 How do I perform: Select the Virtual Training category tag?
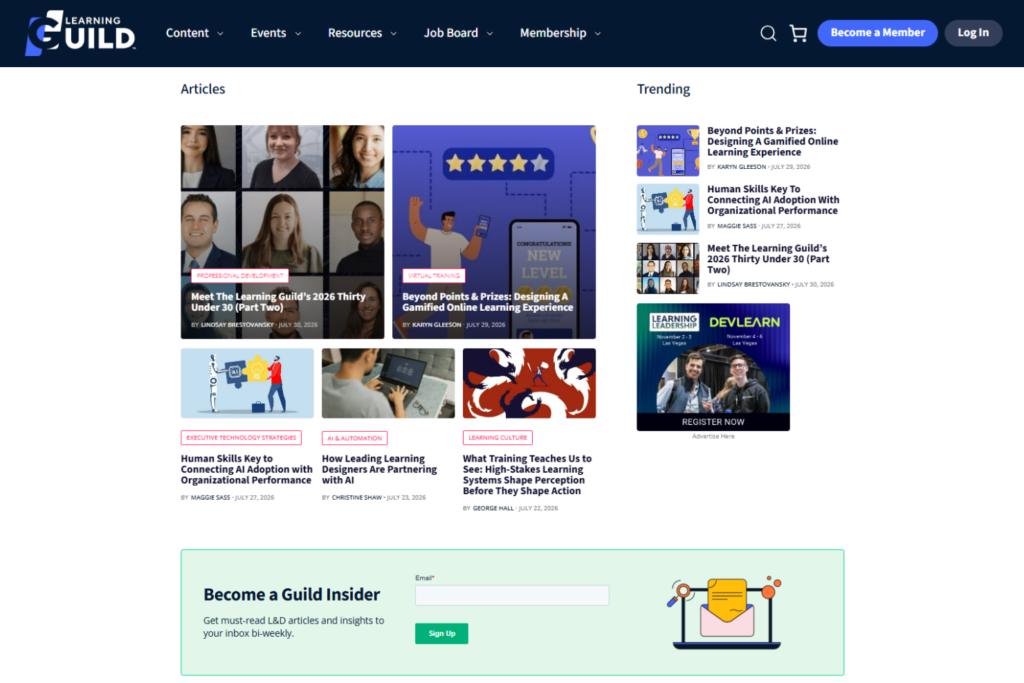(434, 276)
